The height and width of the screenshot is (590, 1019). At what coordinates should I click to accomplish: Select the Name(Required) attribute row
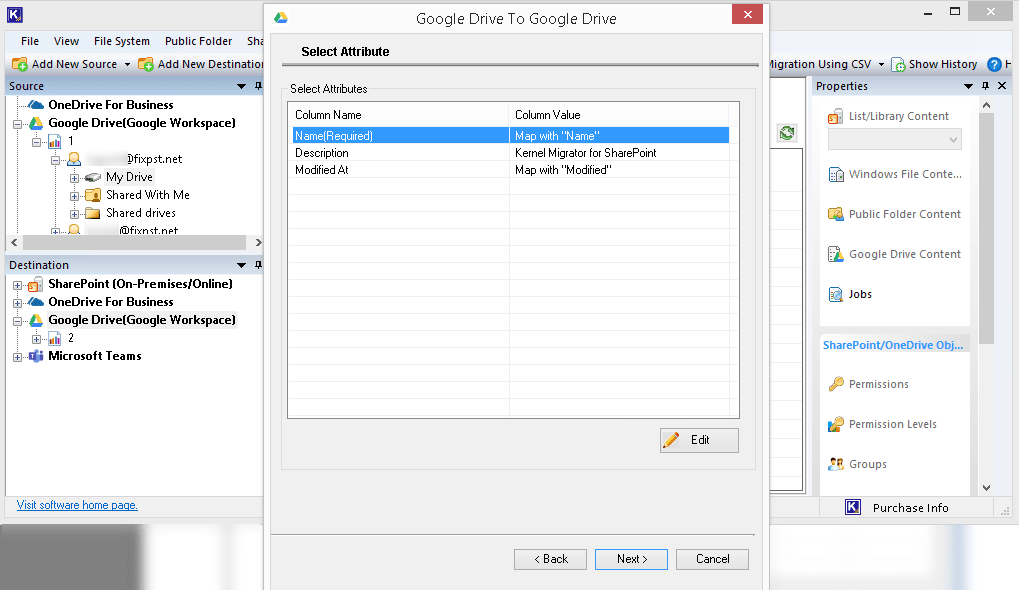(x=511, y=136)
